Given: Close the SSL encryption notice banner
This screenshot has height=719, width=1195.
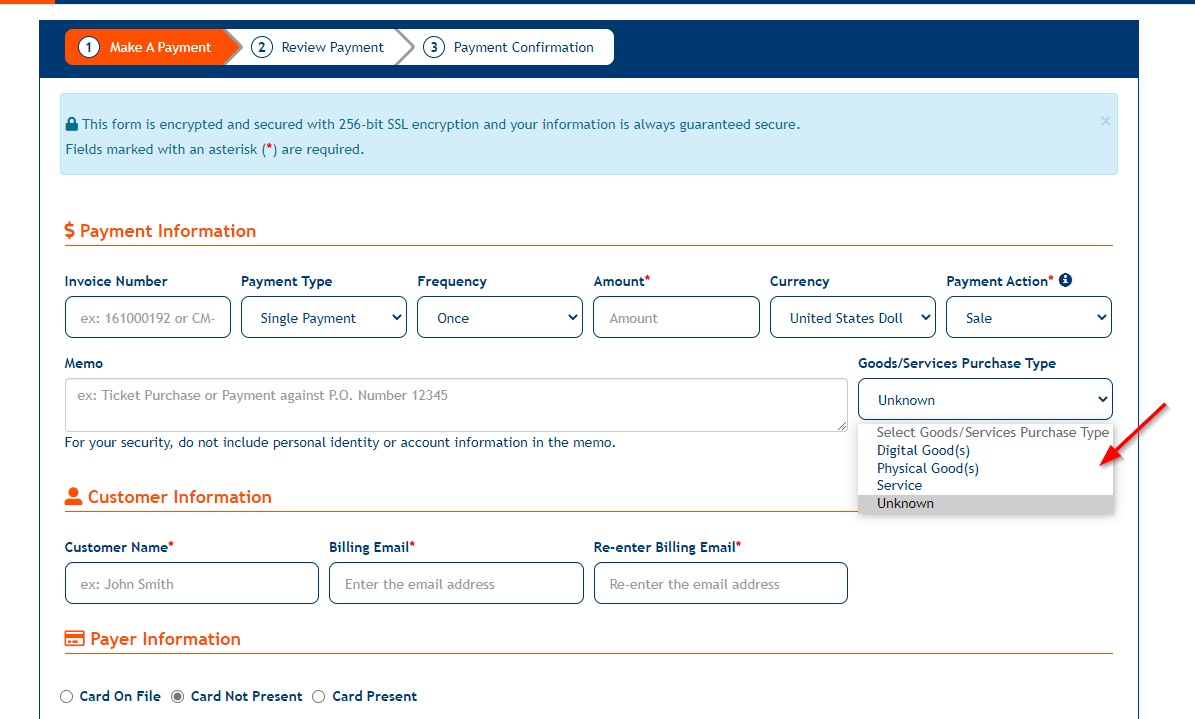Looking at the screenshot, I should (1105, 121).
